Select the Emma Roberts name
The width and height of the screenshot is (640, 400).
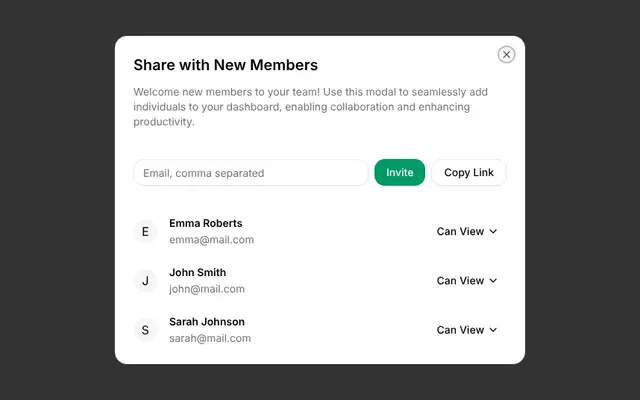click(x=206, y=223)
